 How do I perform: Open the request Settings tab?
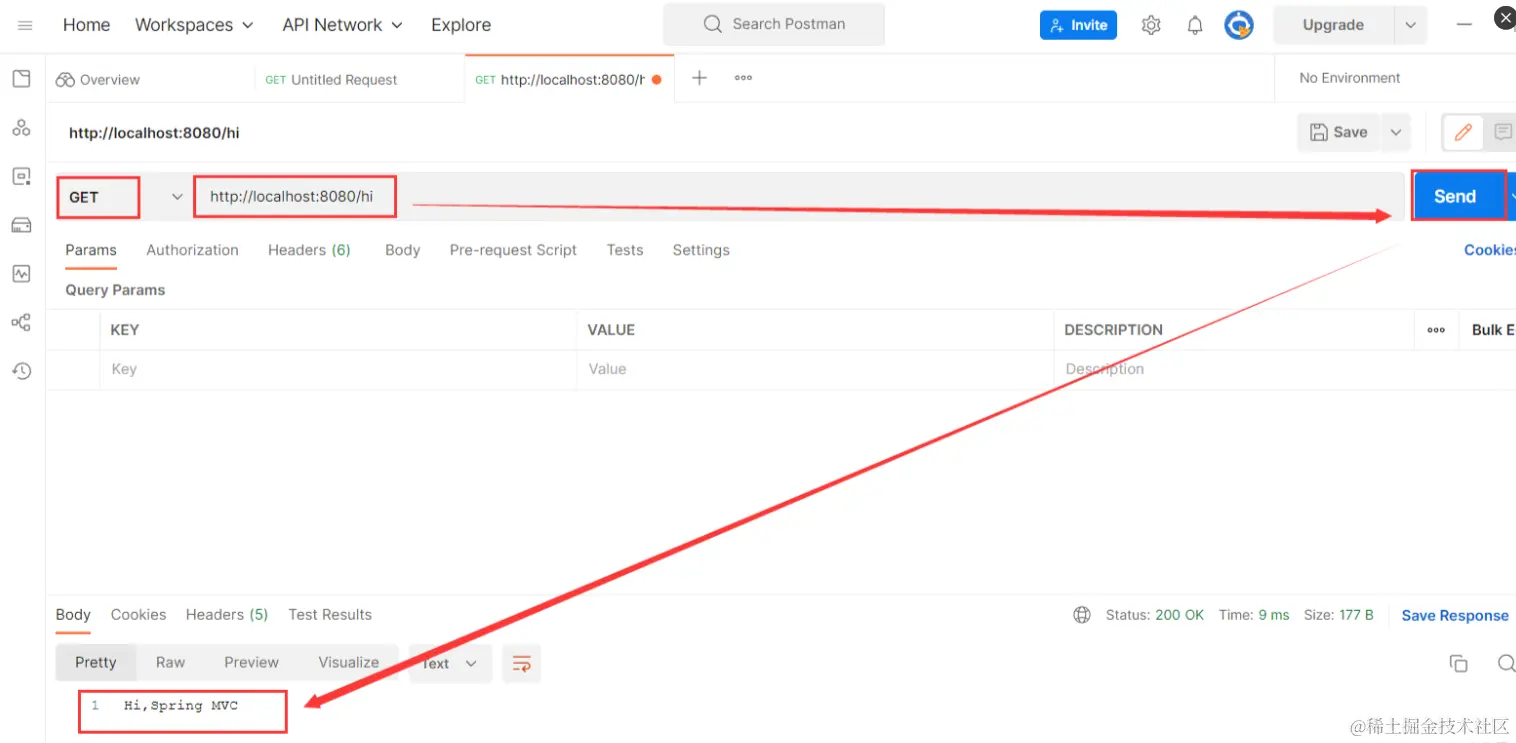pyautogui.click(x=701, y=250)
